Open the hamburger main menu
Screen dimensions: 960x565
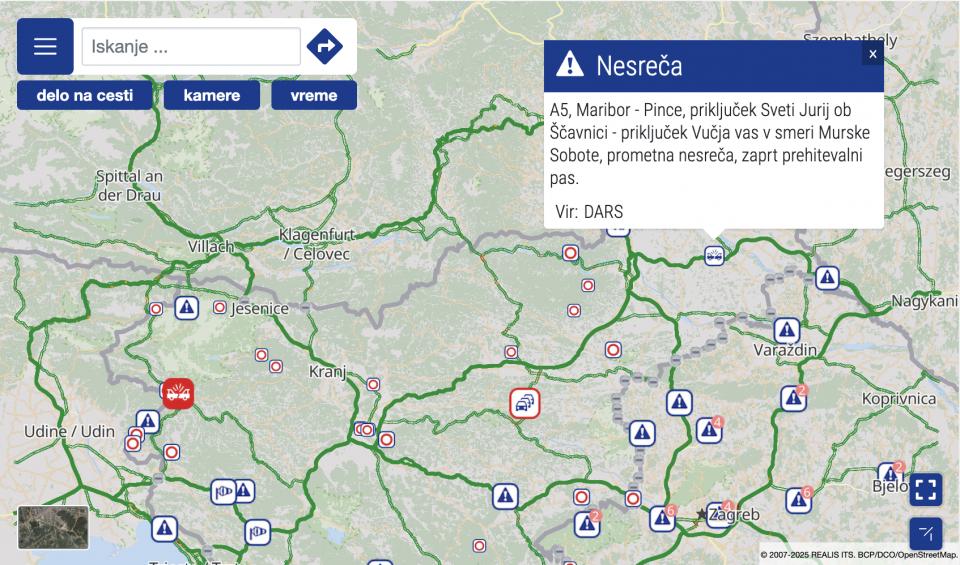pos(45,46)
